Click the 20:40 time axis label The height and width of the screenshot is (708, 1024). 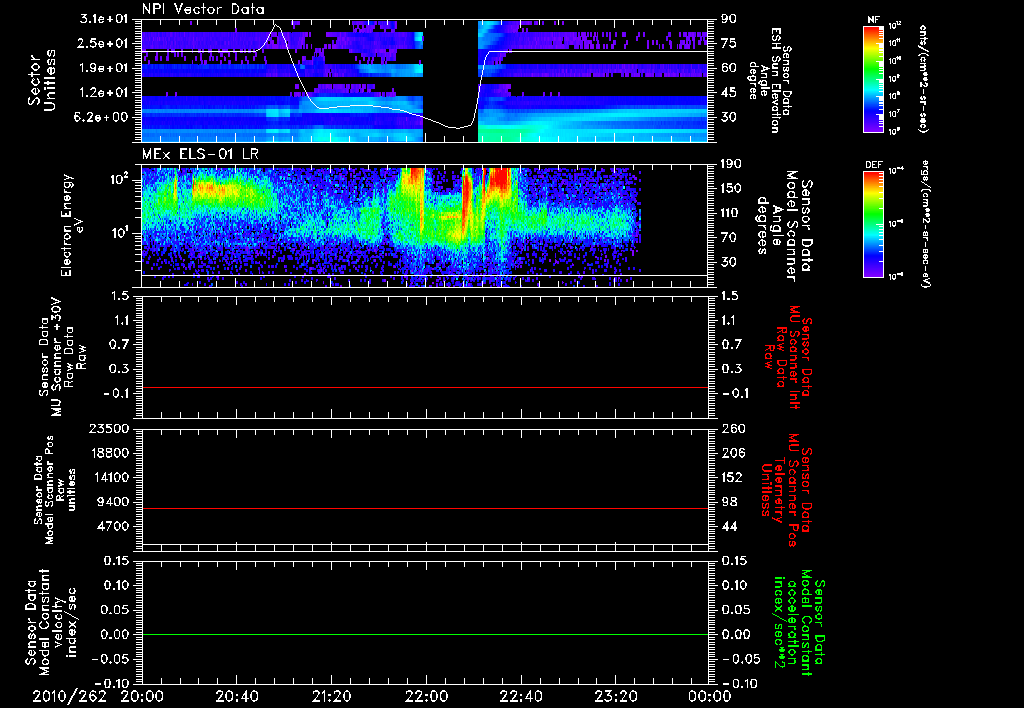tap(236, 696)
